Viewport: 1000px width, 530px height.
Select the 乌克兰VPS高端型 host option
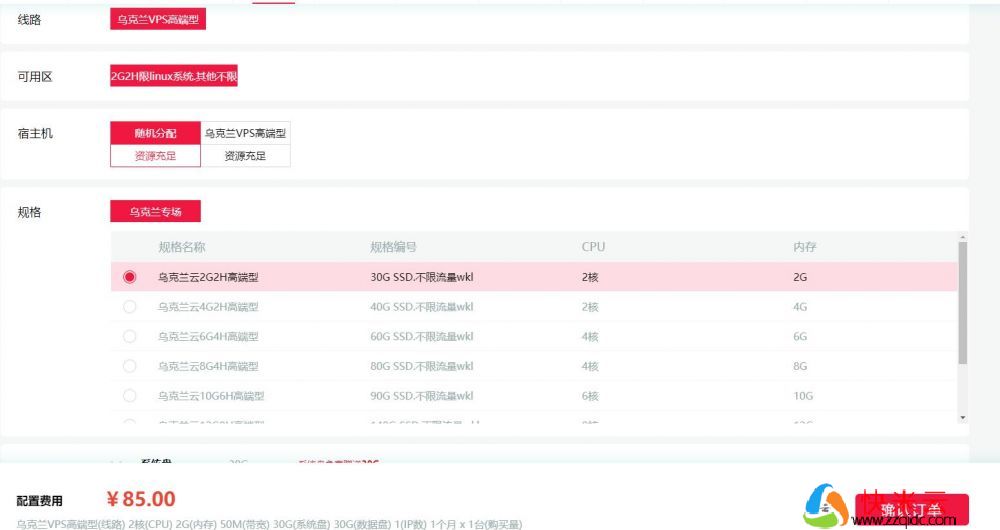[x=246, y=133]
